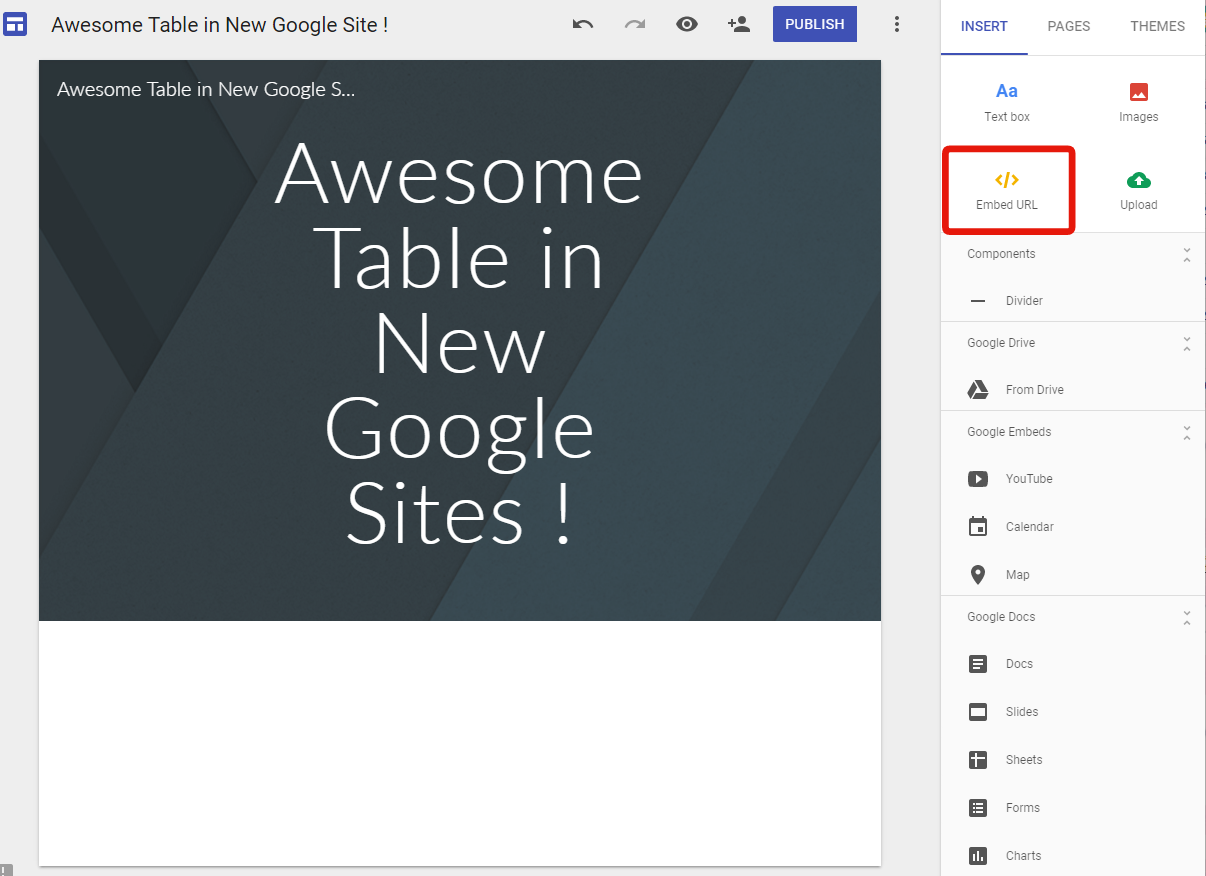Select the Embed URL option
The width and height of the screenshot is (1206, 876).
tap(1007, 190)
